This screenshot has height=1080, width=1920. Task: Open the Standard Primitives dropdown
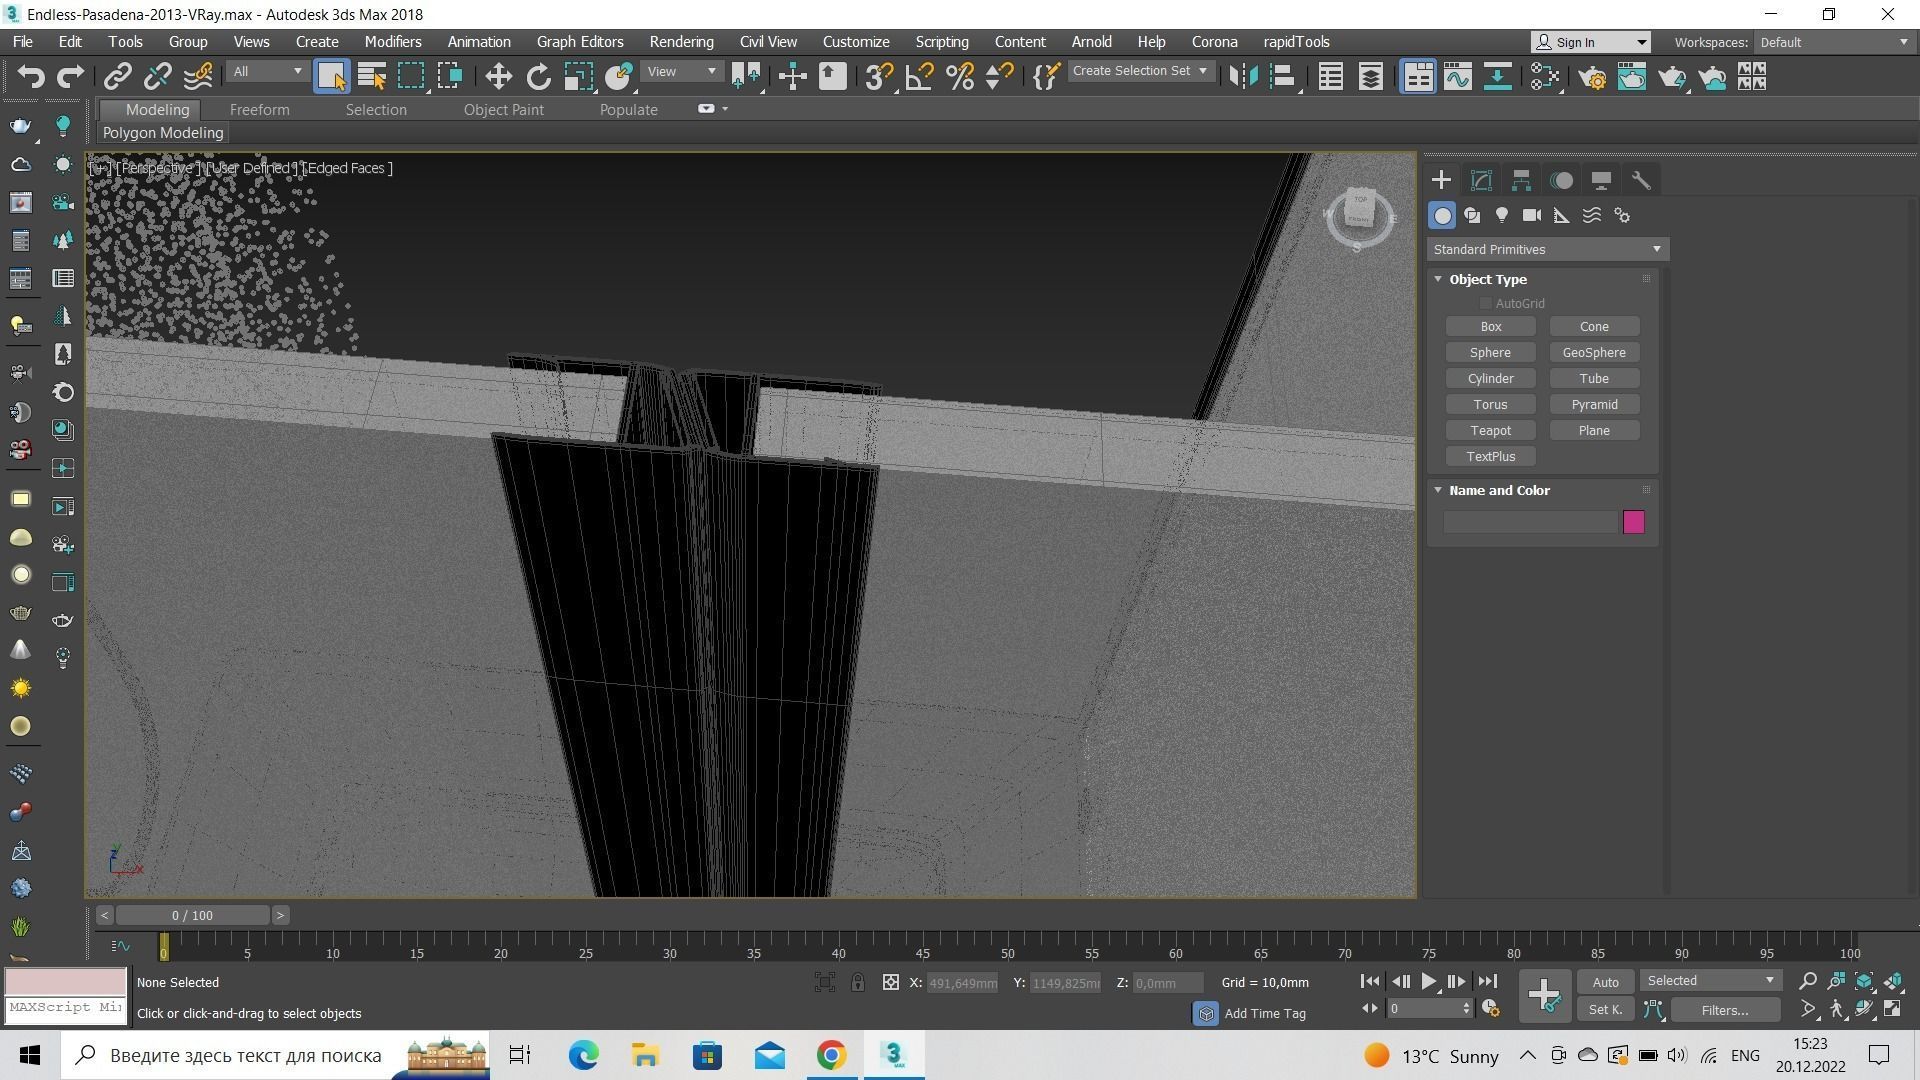(x=1547, y=249)
